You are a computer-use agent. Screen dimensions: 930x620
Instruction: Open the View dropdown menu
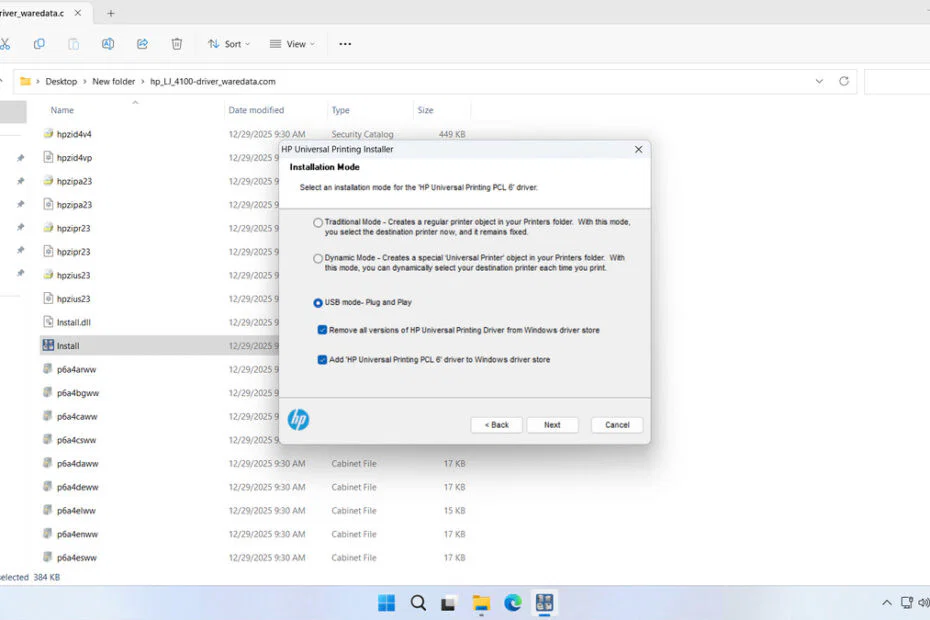[290, 44]
